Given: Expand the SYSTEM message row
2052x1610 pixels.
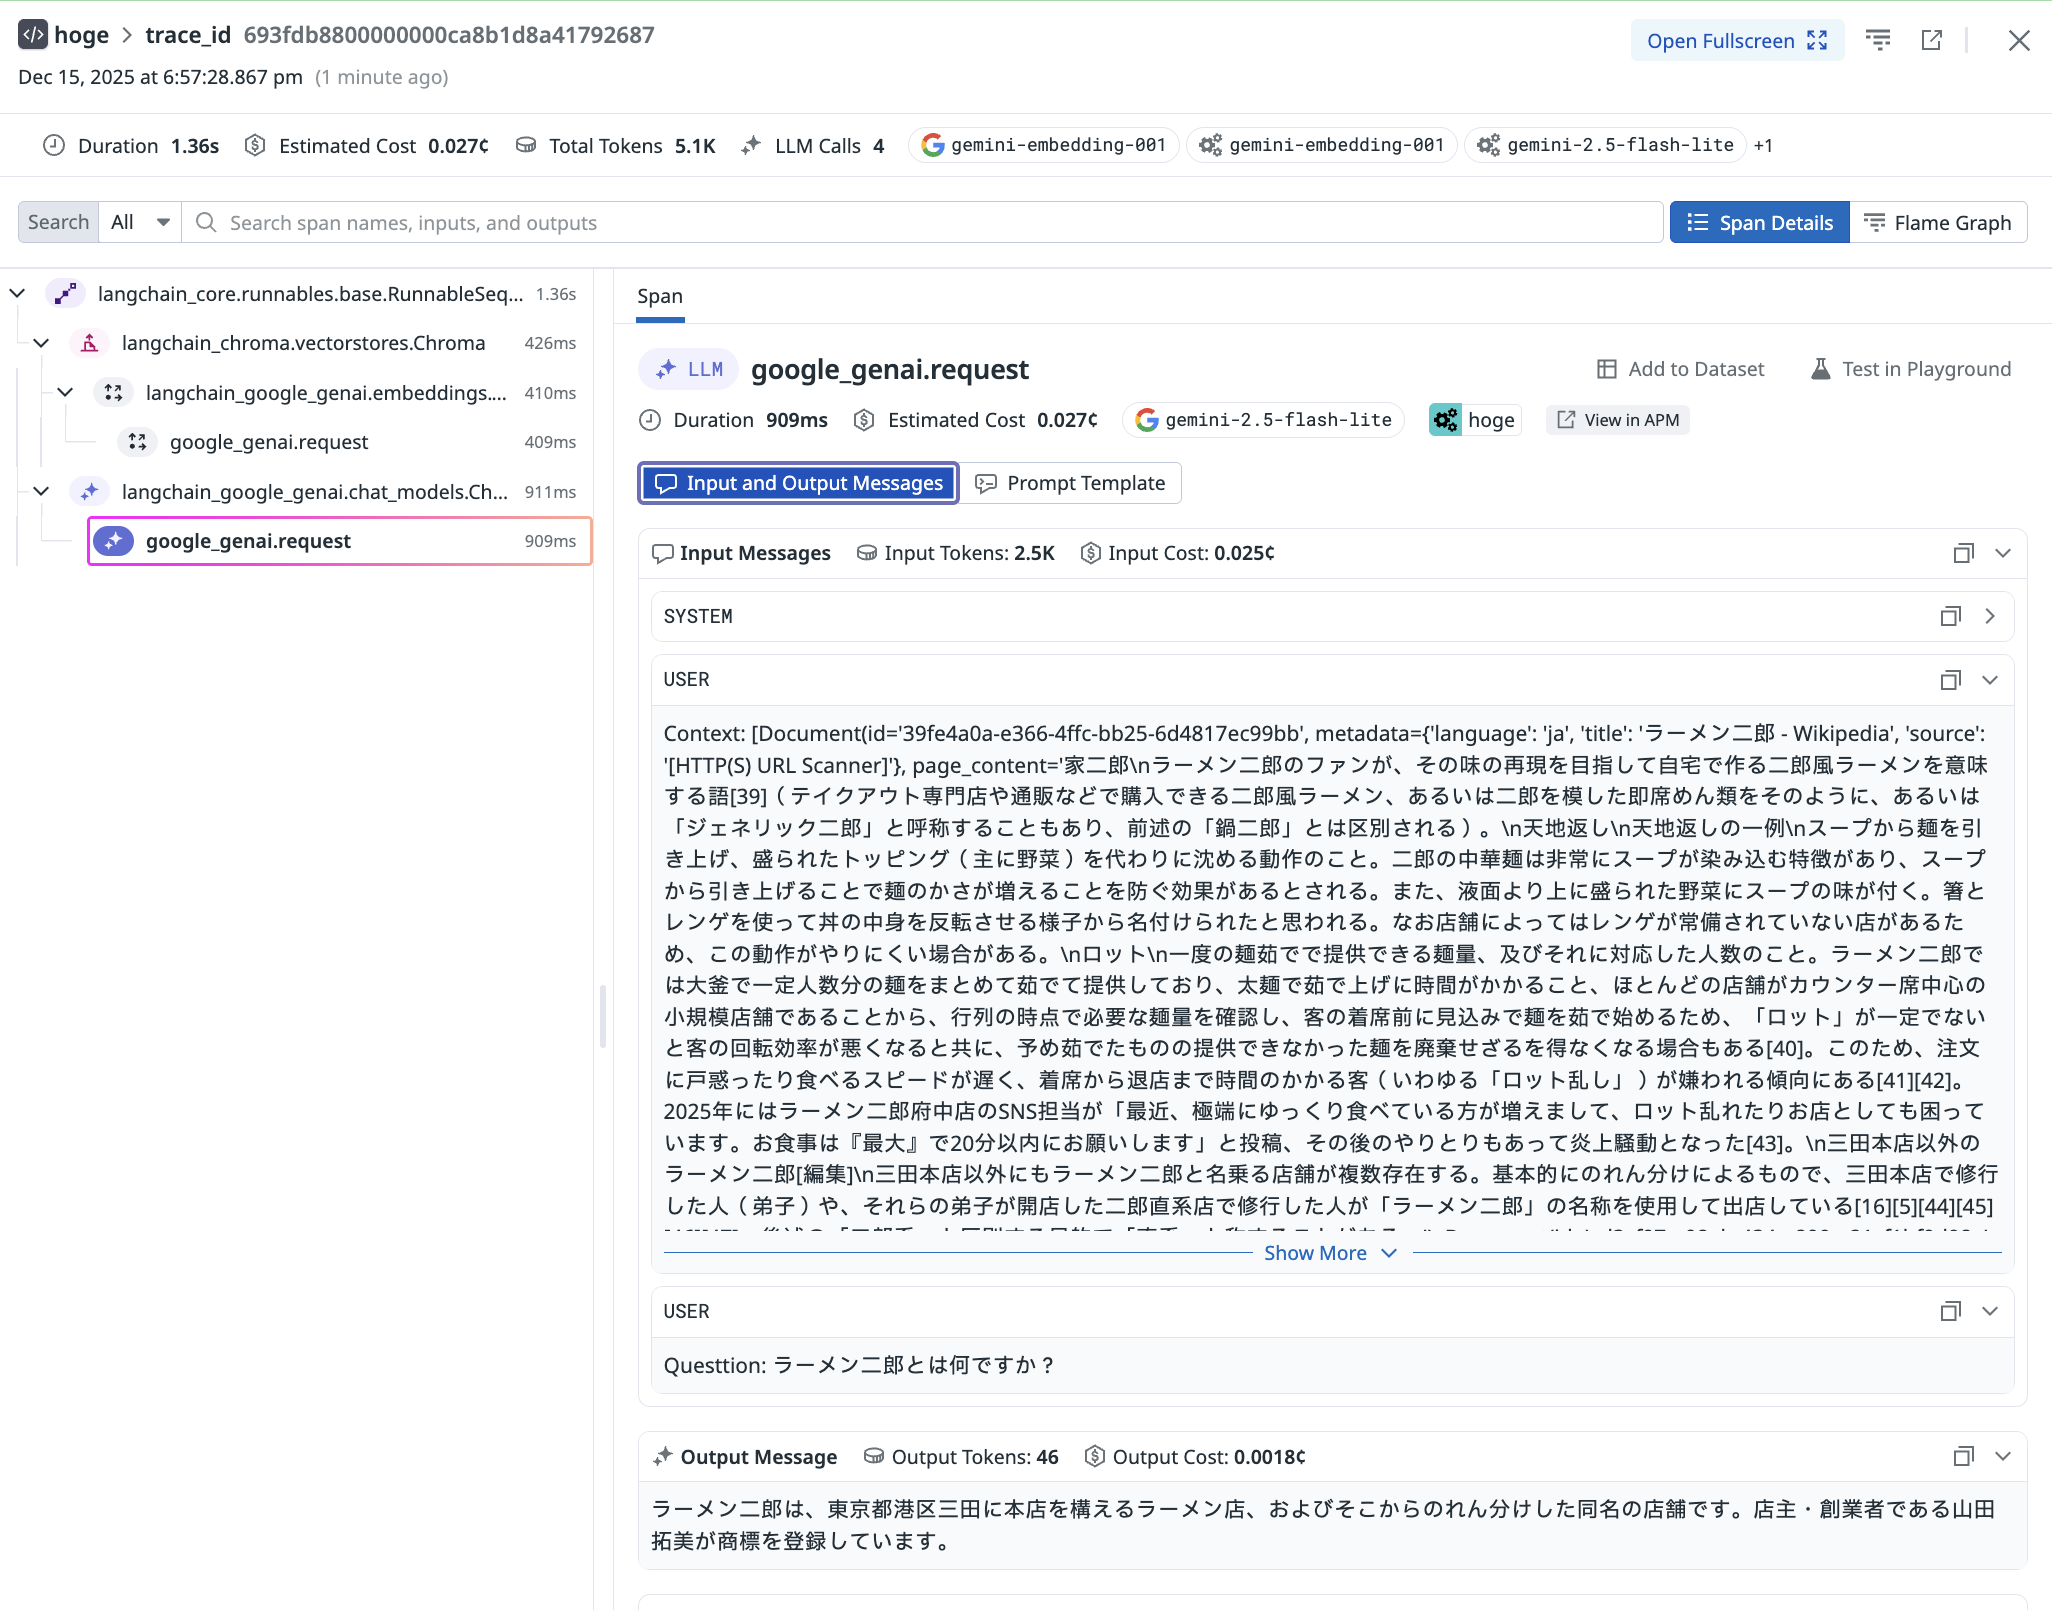Looking at the screenshot, I should (x=1990, y=616).
